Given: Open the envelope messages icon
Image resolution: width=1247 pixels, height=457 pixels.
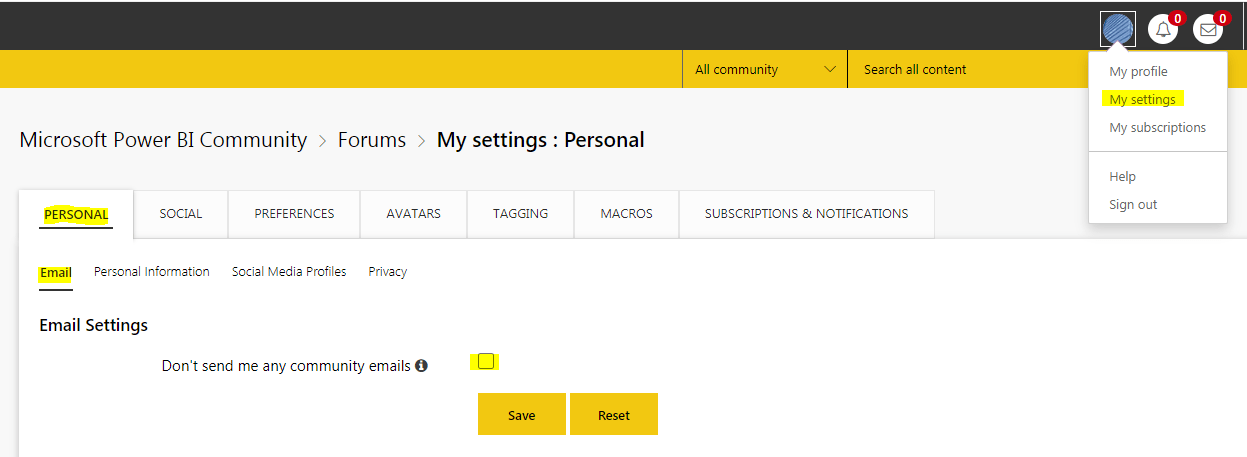Looking at the screenshot, I should click(x=1208, y=29).
